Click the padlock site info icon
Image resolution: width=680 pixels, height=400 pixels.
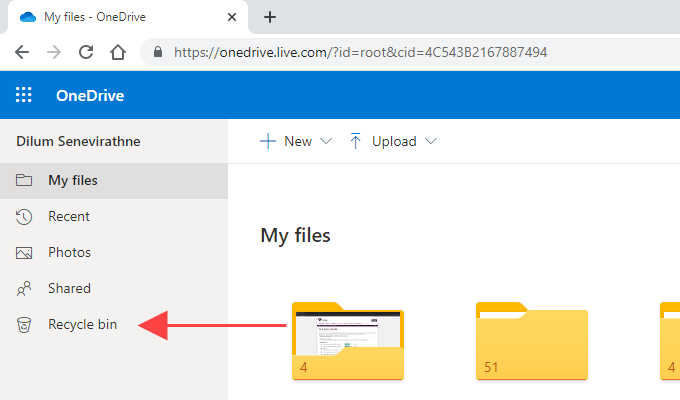click(x=158, y=52)
